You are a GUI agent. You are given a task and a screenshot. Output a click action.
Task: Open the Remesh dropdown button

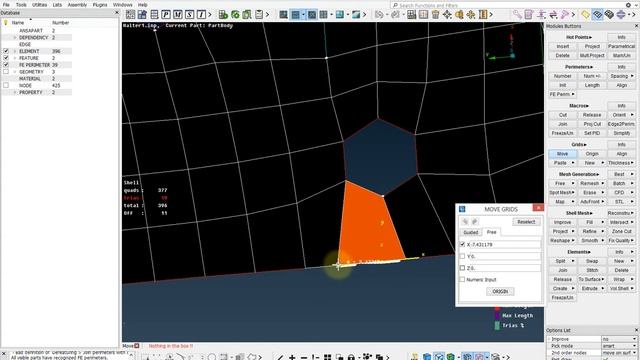pyautogui.click(x=592, y=183)
